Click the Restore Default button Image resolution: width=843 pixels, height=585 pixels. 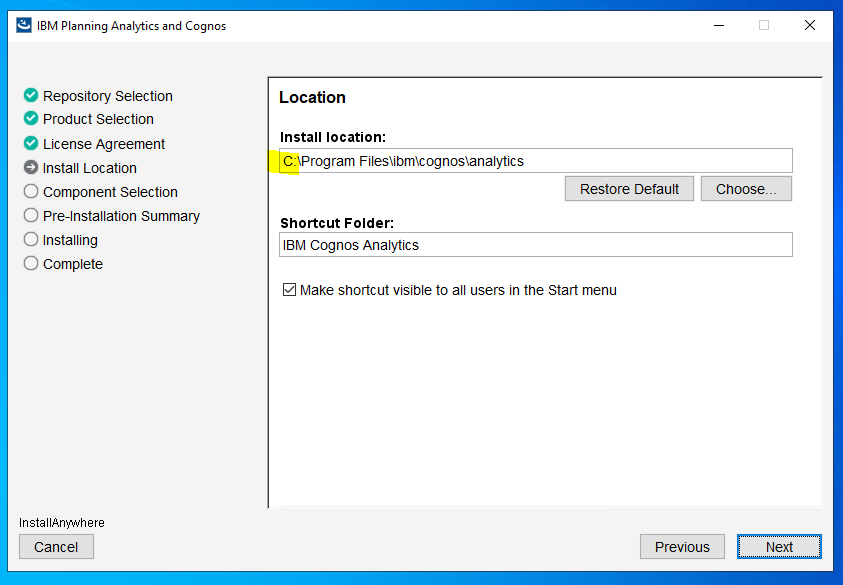pyautogui.click(x=629, y=189)
